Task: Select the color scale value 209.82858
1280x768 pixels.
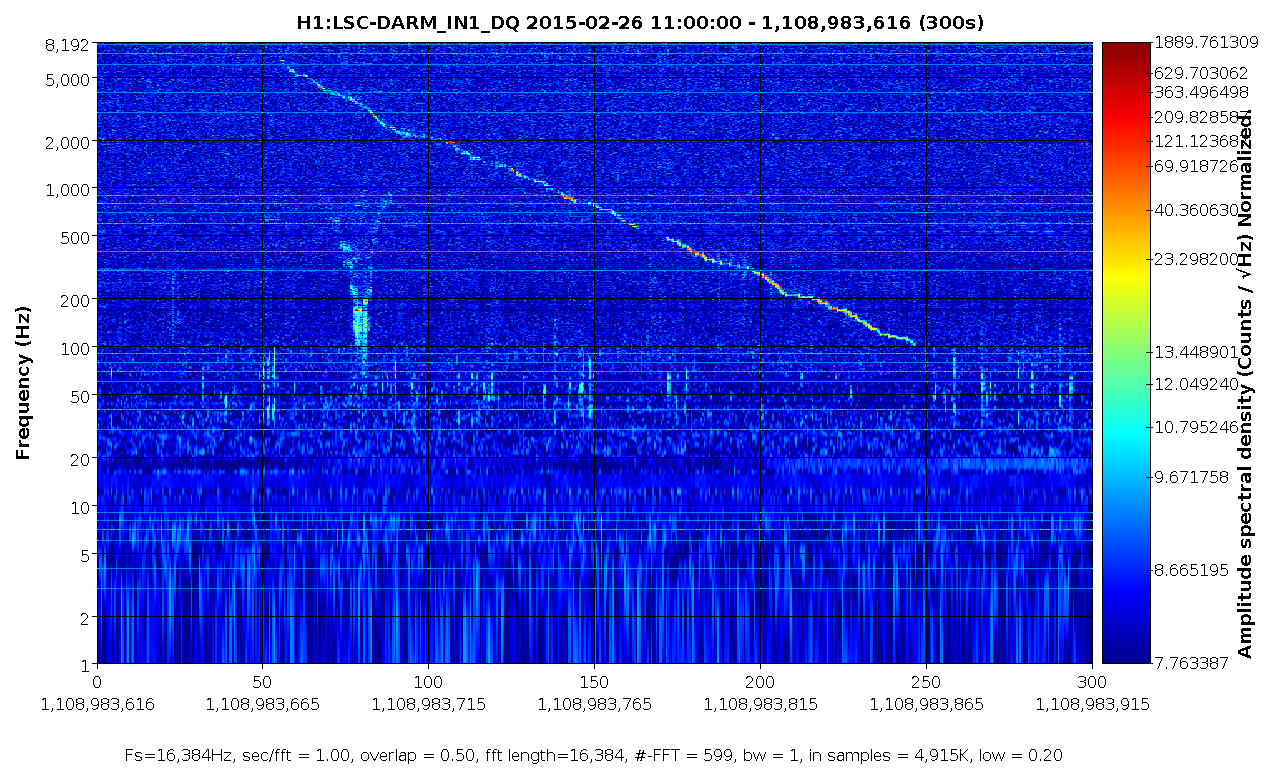Action: pyautogui.click(x=1195, y=117)
